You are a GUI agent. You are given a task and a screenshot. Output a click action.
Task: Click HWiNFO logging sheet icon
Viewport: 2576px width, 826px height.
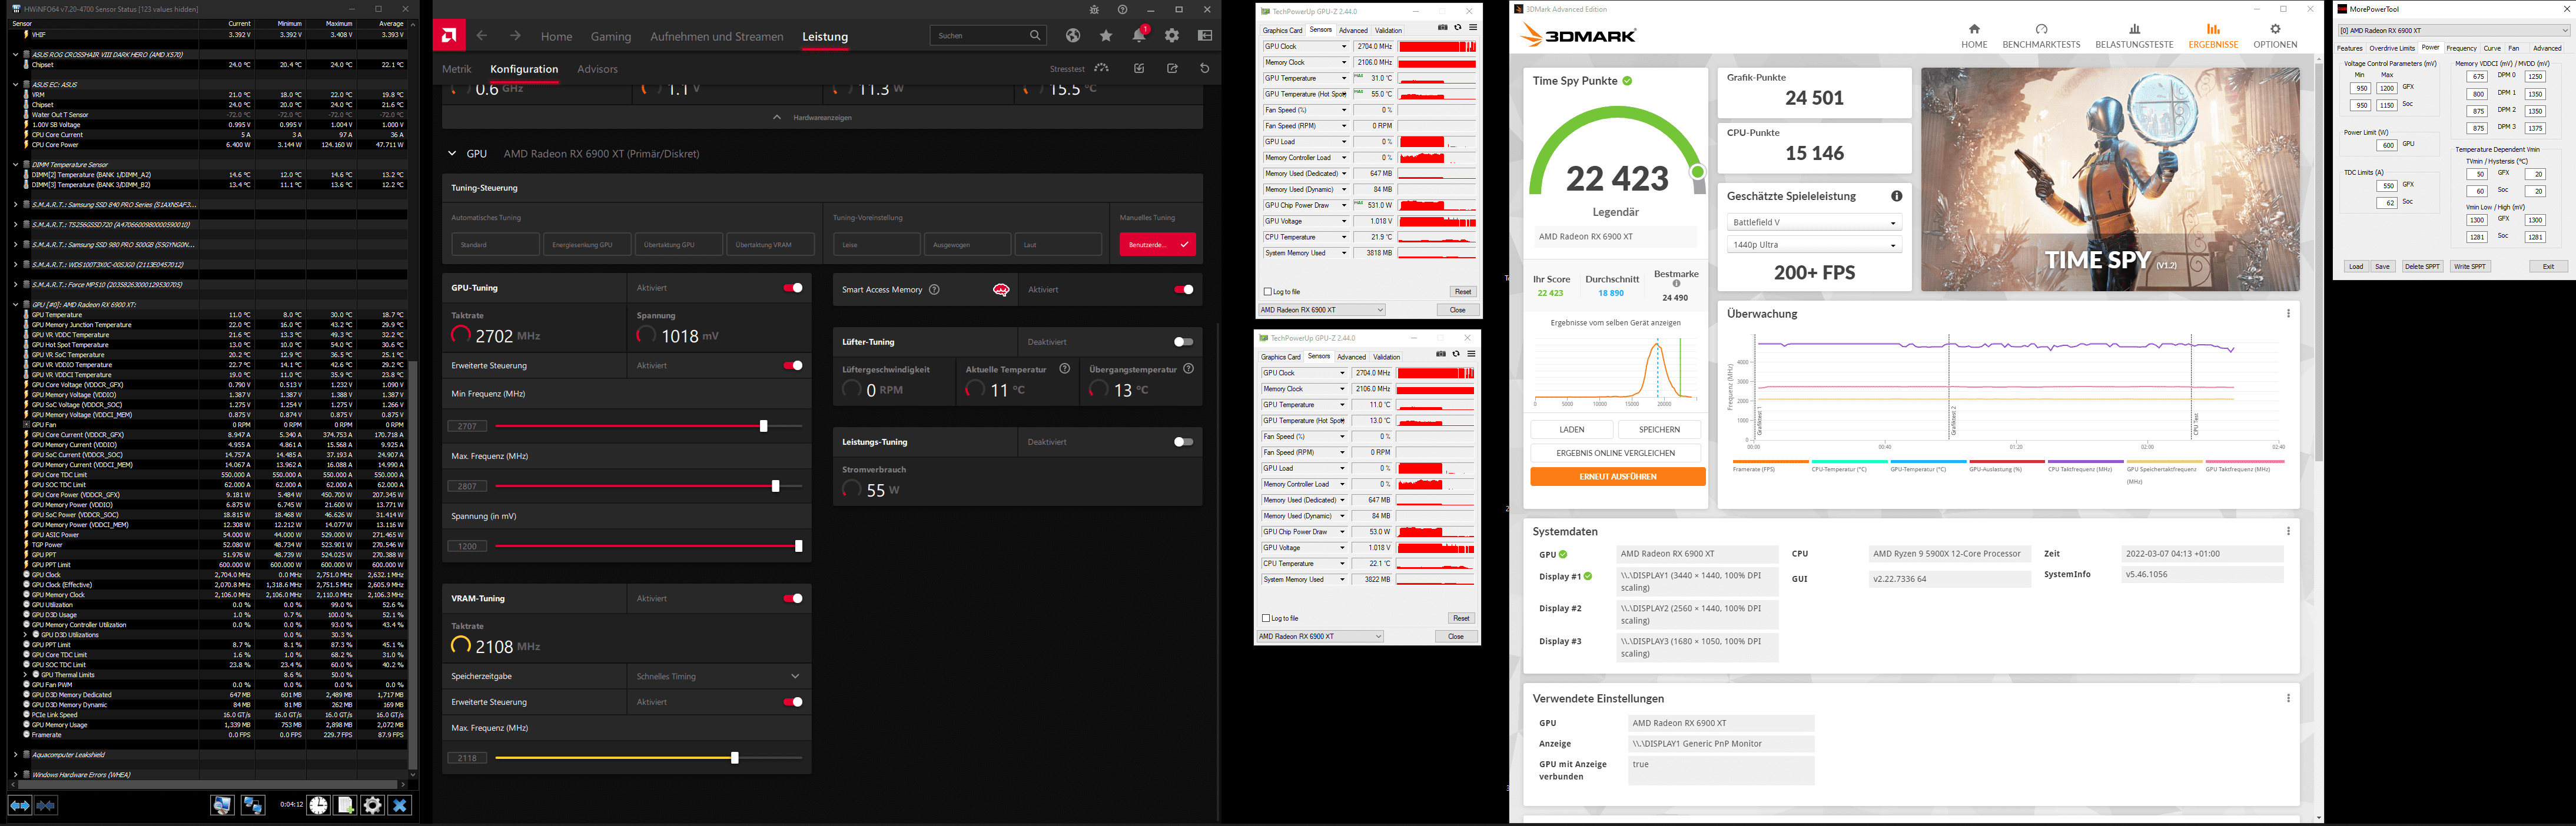[345, 805]
